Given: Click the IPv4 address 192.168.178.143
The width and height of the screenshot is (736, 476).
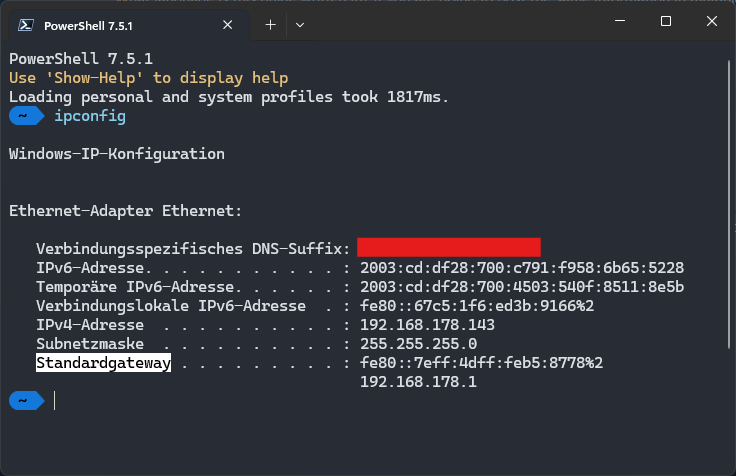Looking at the screenshot, I should (427, 325).
